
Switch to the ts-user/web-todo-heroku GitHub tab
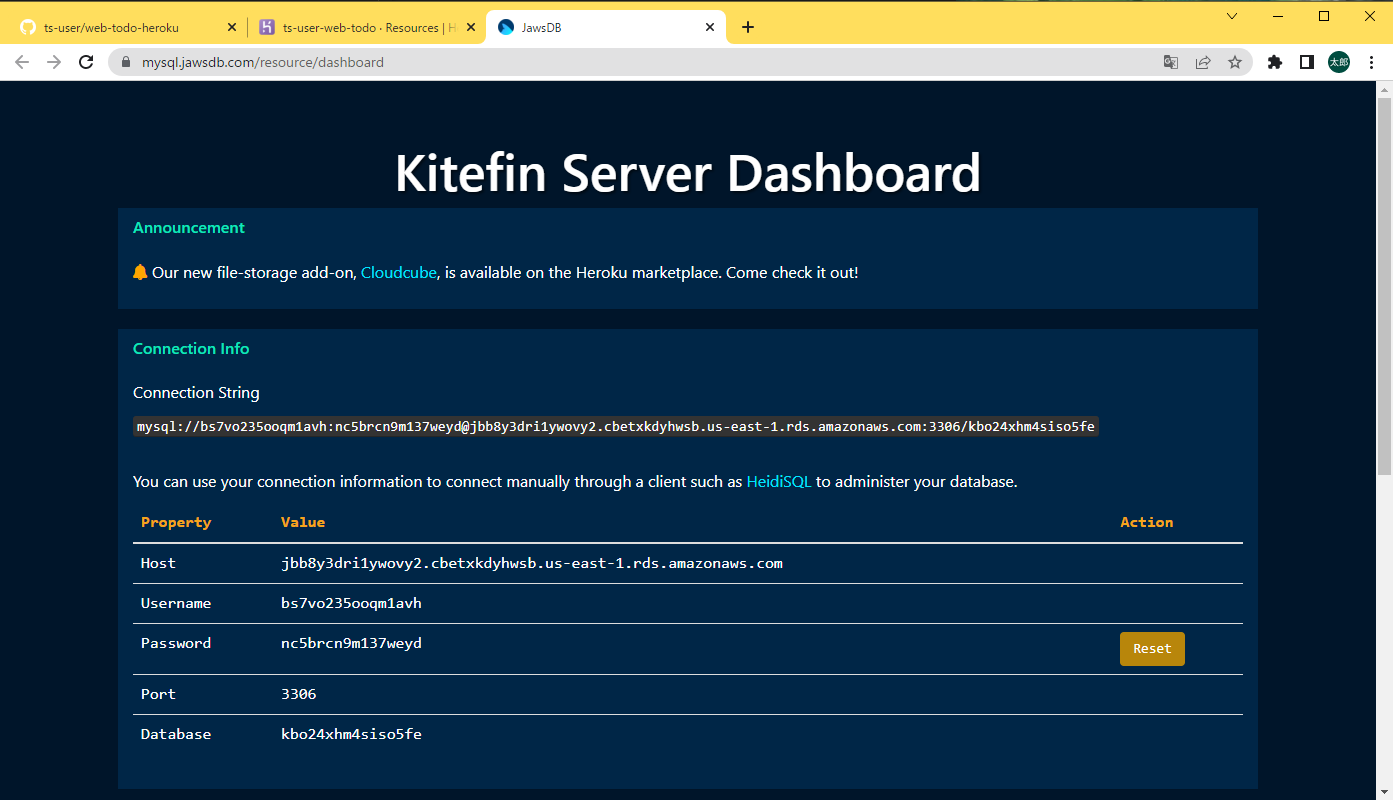(x=126, y=28)
